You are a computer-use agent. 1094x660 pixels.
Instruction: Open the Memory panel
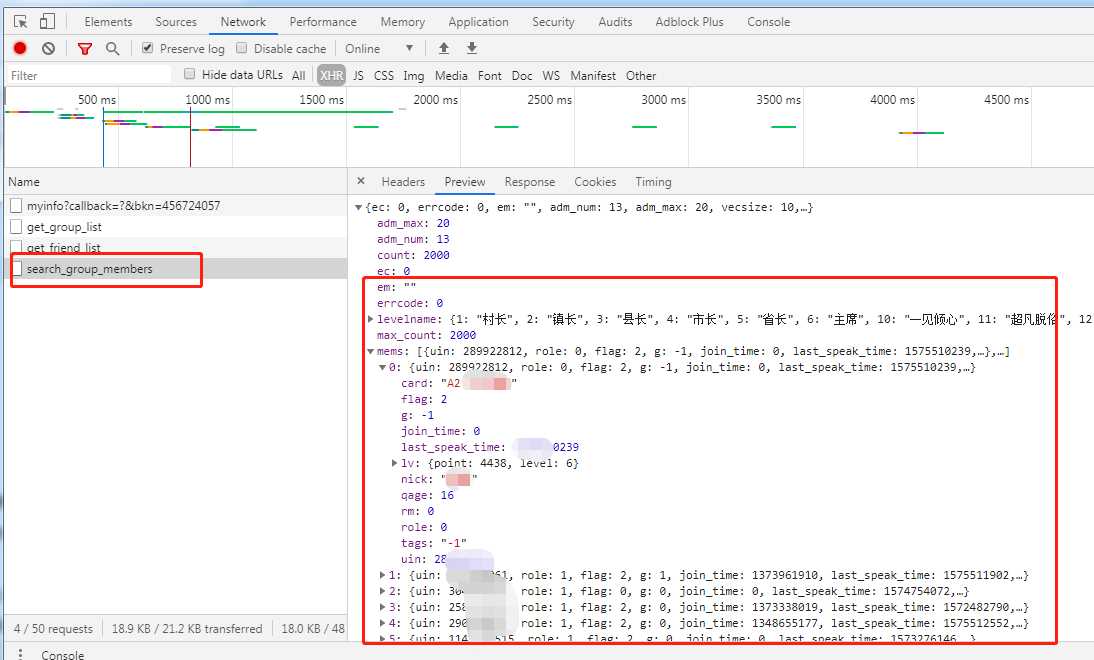403,22
